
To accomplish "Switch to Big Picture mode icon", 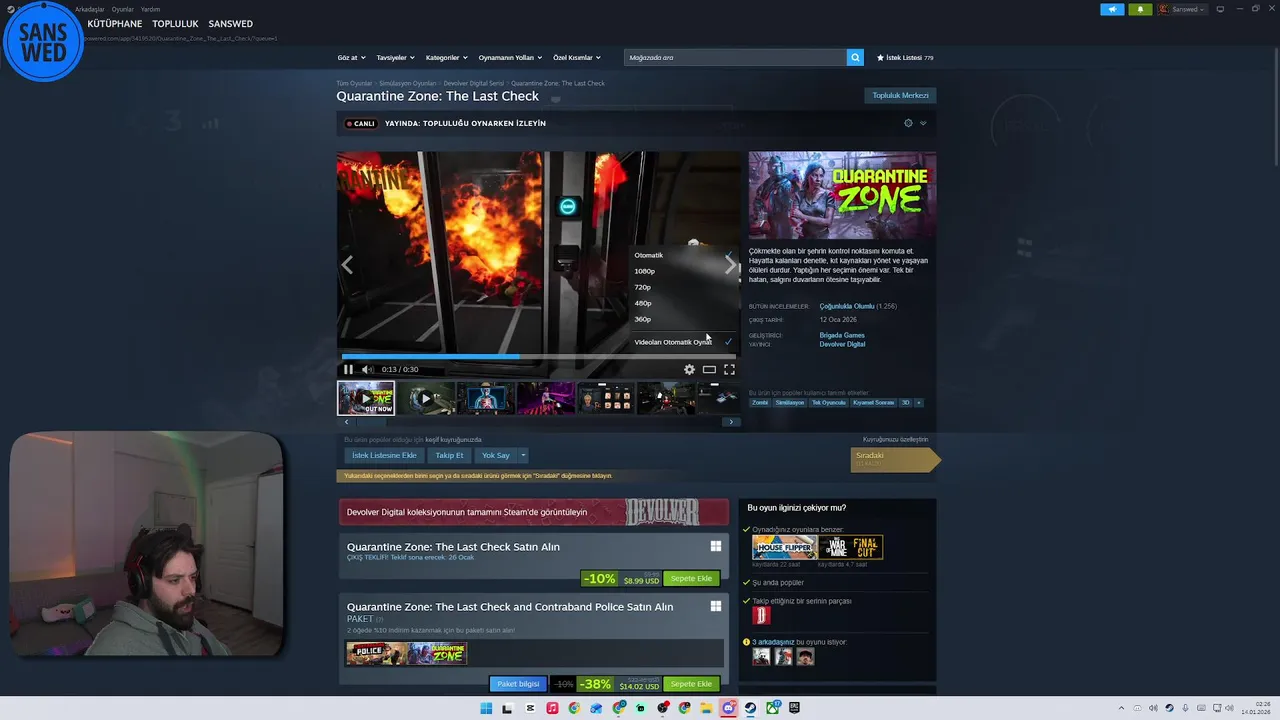I will point(1220,9).
